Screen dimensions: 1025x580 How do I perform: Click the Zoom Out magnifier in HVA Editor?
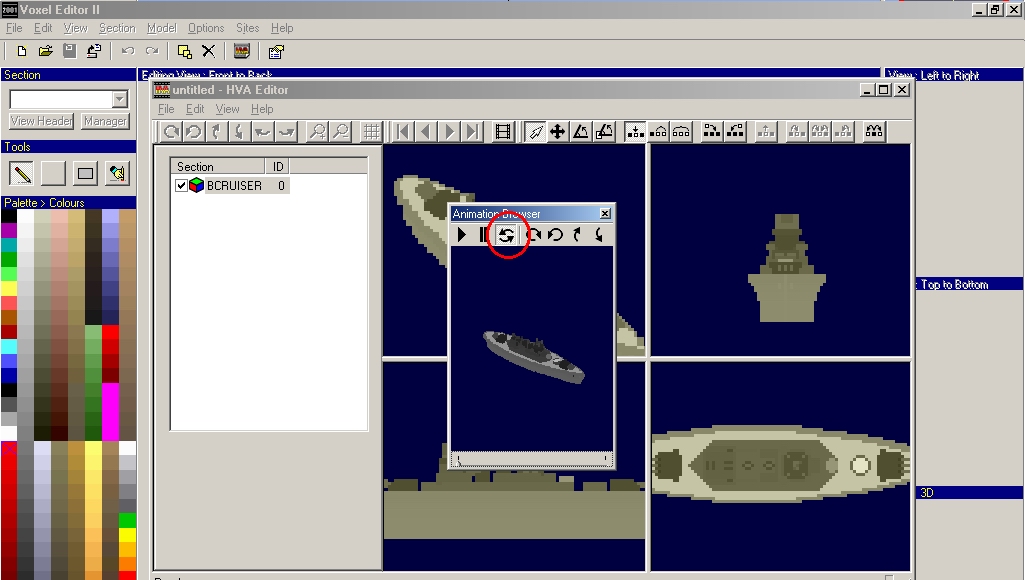point(341,132)
